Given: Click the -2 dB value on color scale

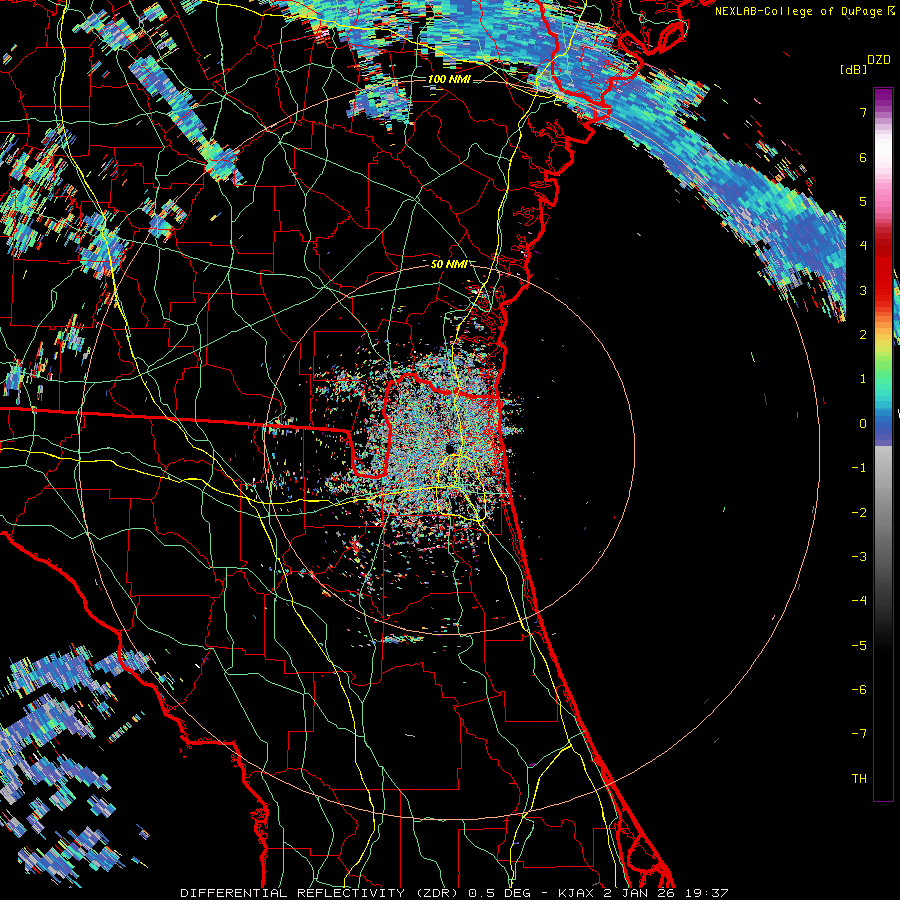Looking at the screenshot, I should pyautogui.click(x=859, y=513).
